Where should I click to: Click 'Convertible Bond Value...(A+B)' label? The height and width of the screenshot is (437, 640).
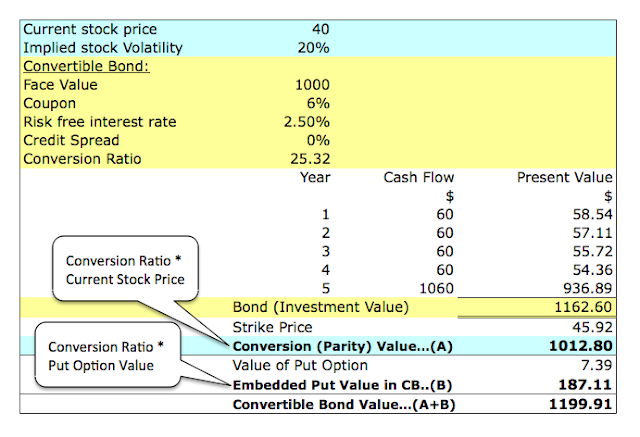click(344, 405)
